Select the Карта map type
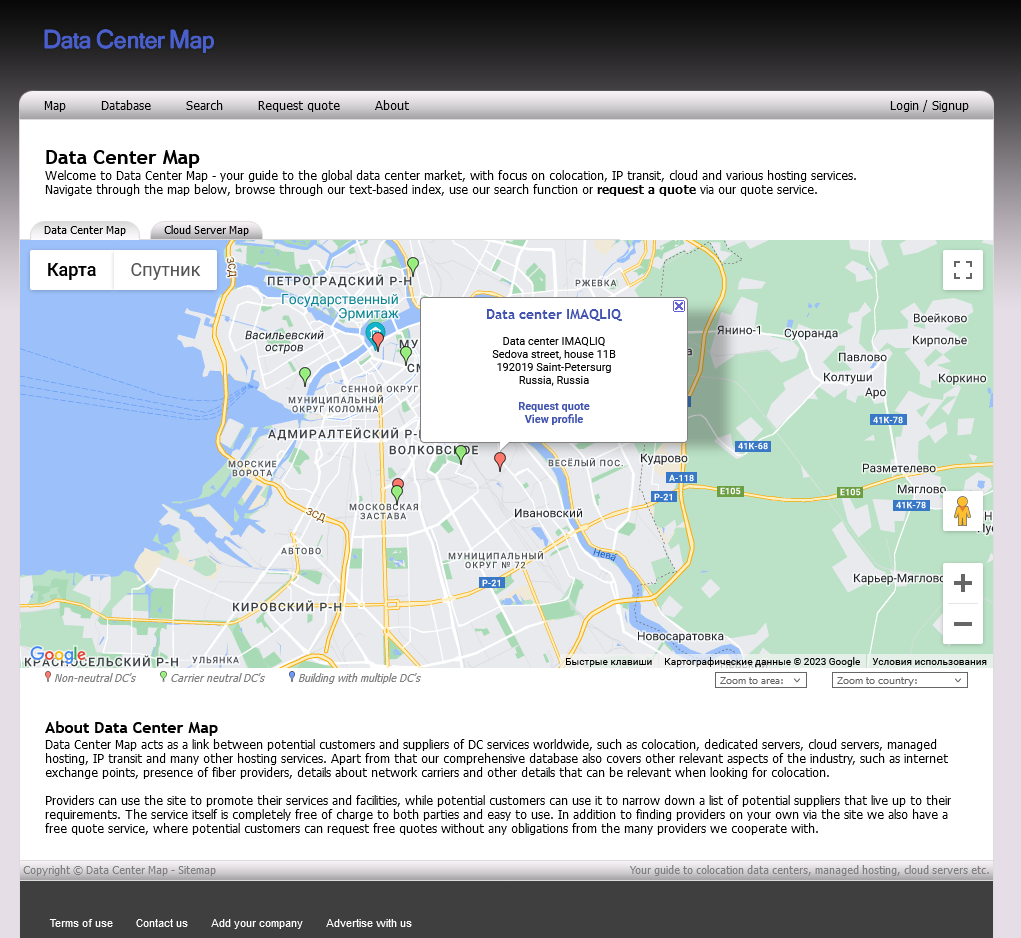This screenshot has height=938, width=1021. 72,269
